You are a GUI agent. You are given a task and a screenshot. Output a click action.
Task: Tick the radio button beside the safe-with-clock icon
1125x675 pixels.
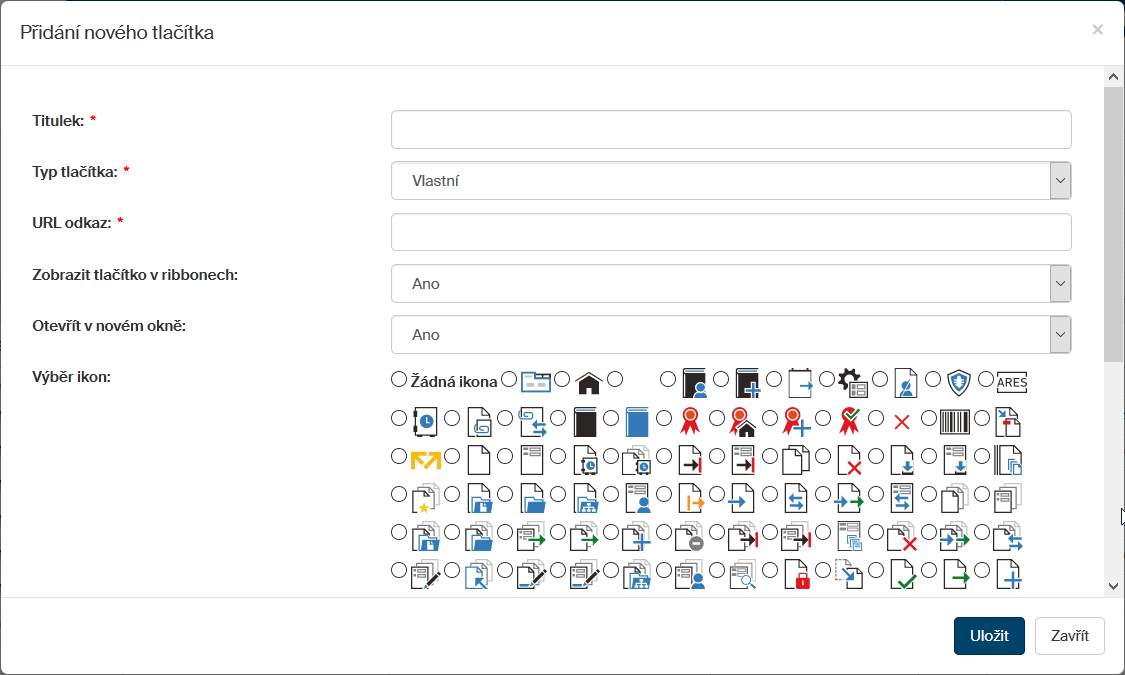pos(399,417)
